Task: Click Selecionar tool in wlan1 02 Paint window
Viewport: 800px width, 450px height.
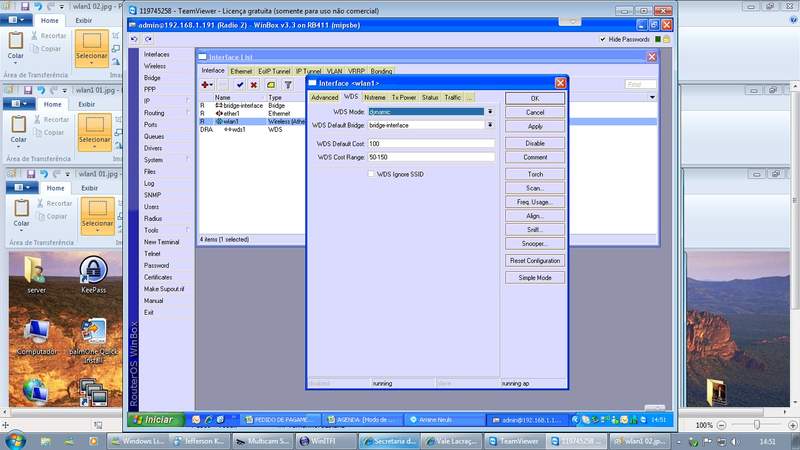Action: pos(92,48)
